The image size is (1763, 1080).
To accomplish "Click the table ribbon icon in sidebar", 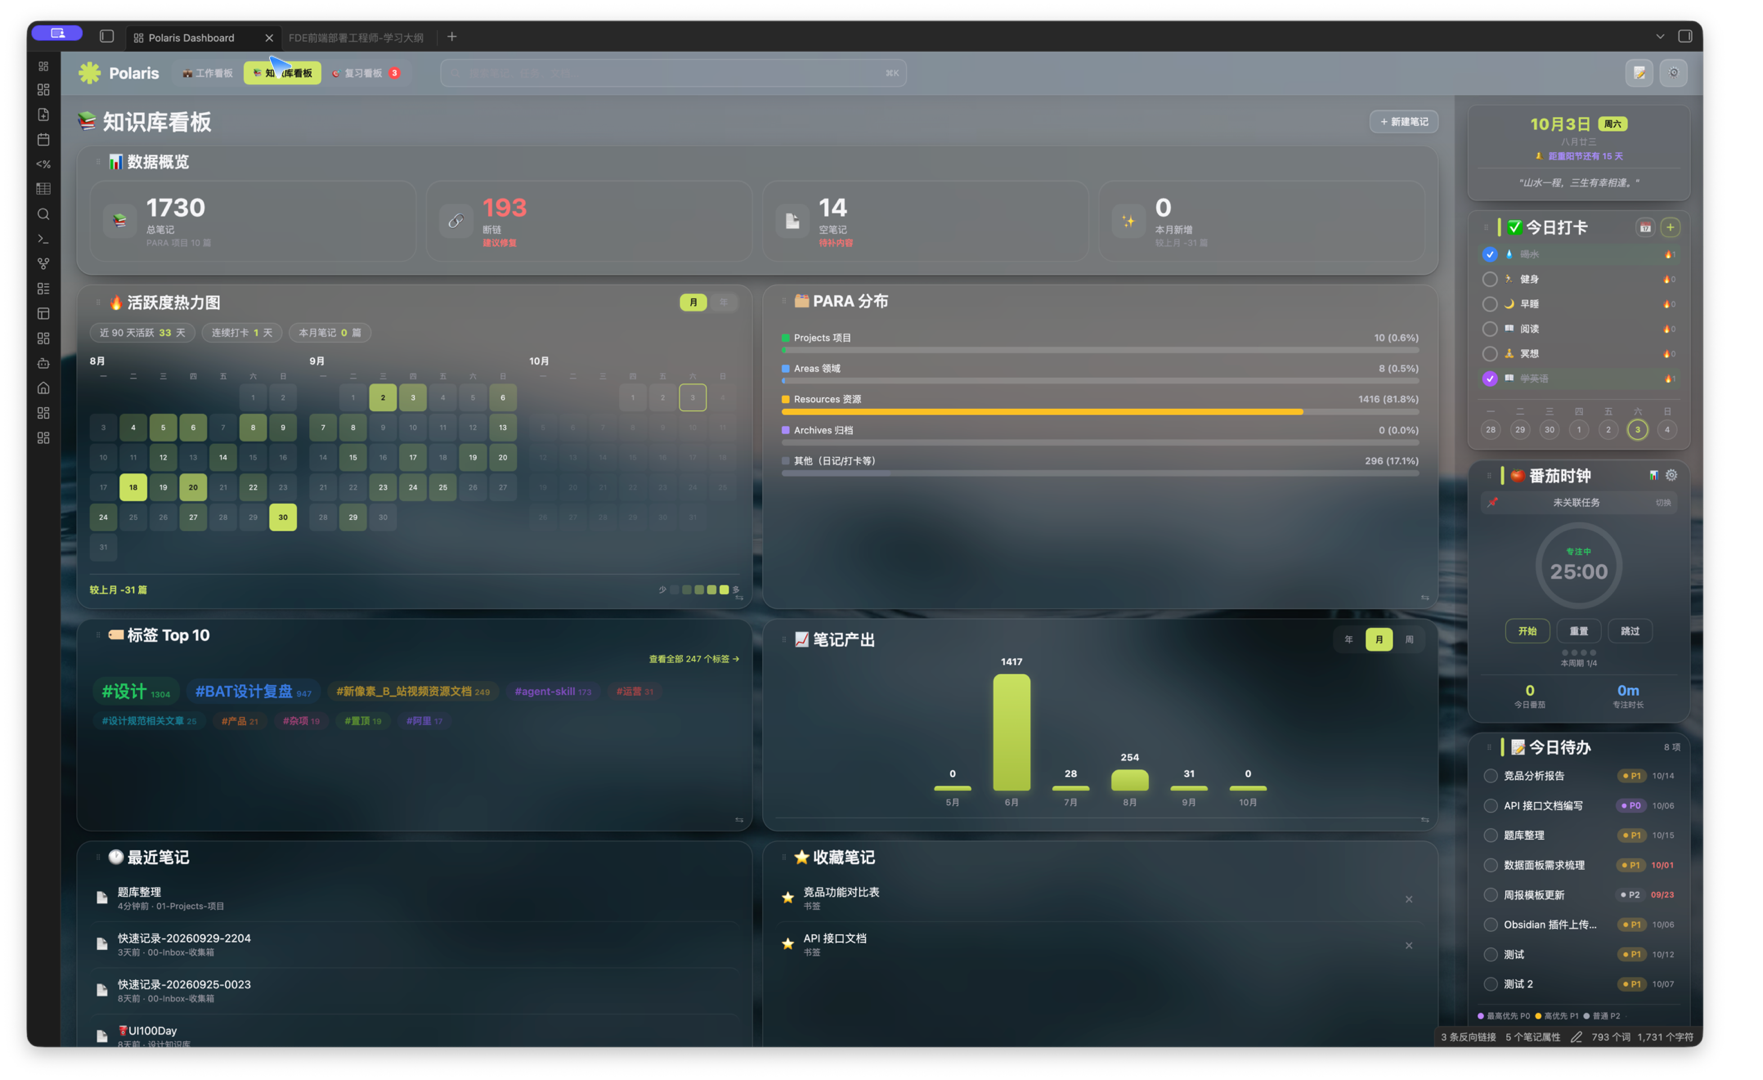I will [x=43, y=189].
